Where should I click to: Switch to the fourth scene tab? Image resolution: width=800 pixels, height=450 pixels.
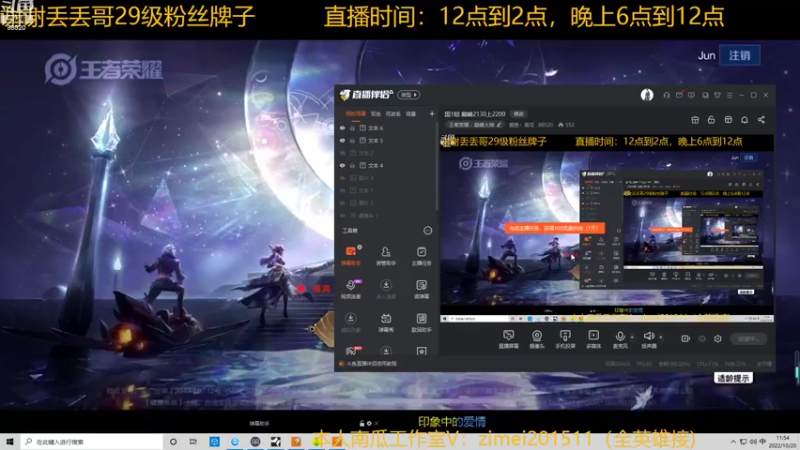[411, 114]
